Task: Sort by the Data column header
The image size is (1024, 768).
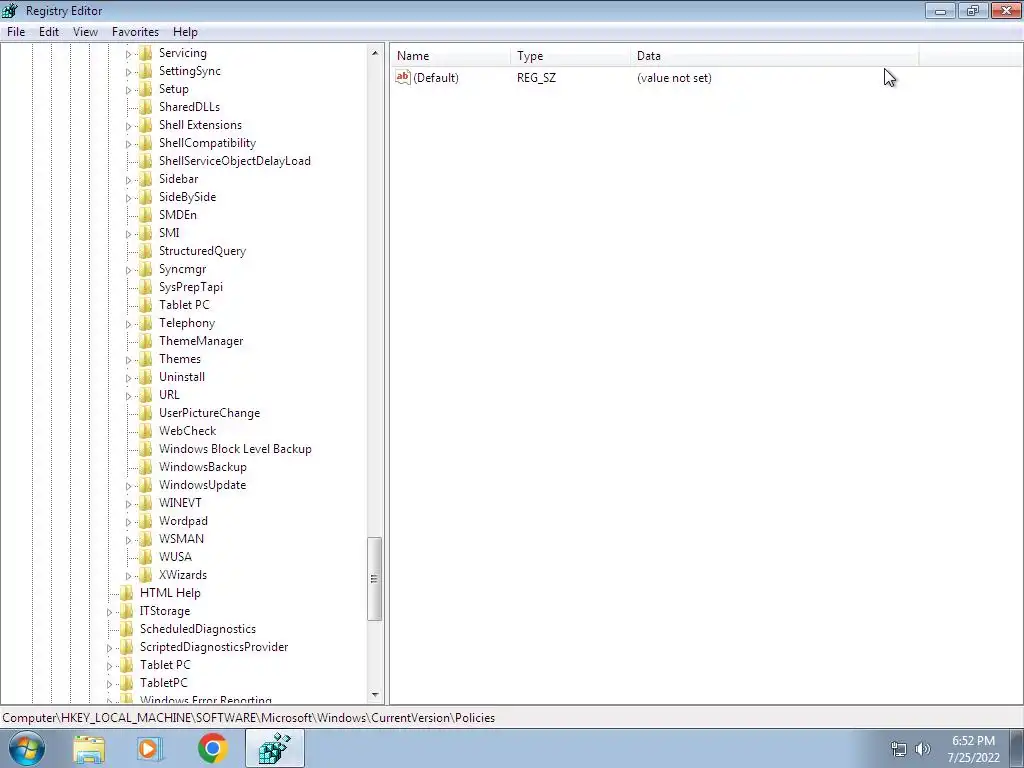Action: point(775,56)
